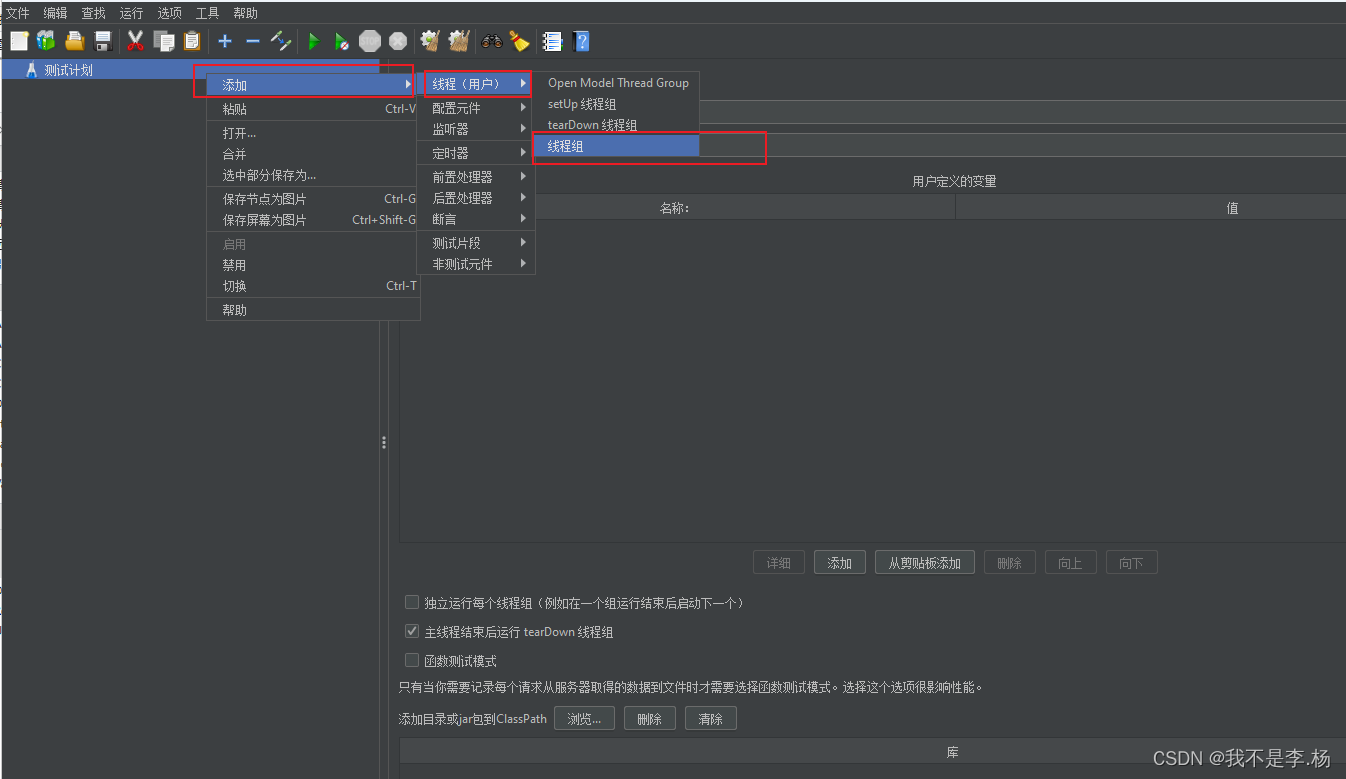
Task: Click 删除 button next to 浏览...
Action: (x=650, y=719)
